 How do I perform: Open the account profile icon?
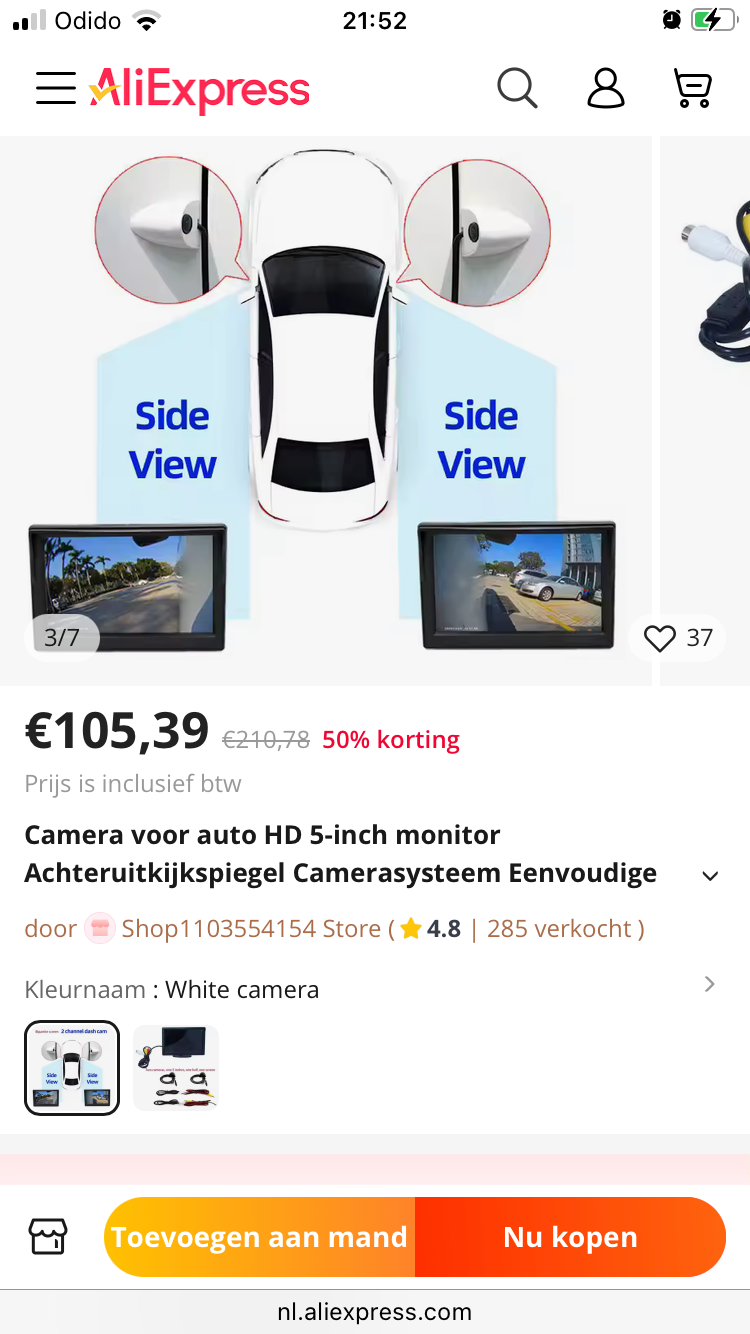tap(606, 89)
